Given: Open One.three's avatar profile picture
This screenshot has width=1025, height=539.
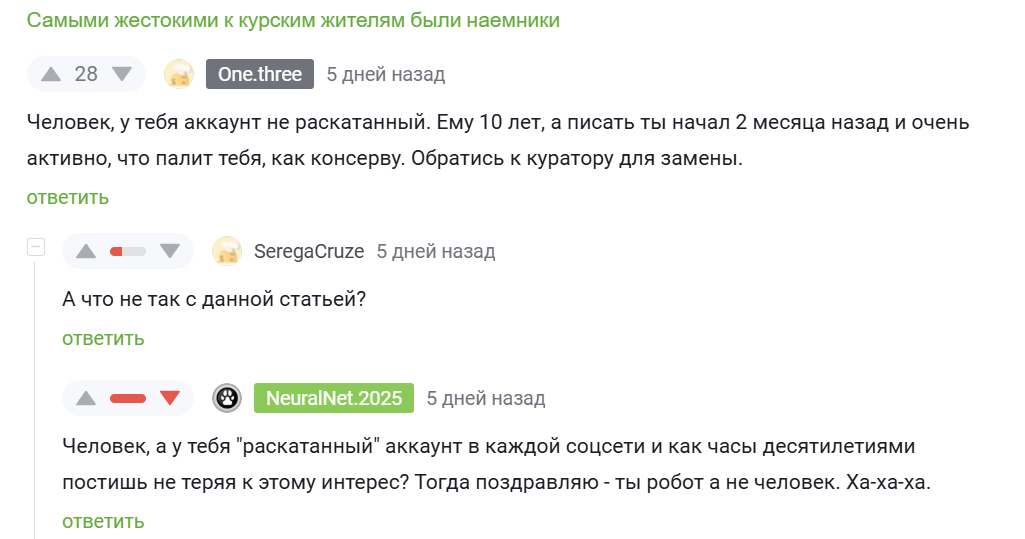Looking at the screenshot, I should 179,74.
